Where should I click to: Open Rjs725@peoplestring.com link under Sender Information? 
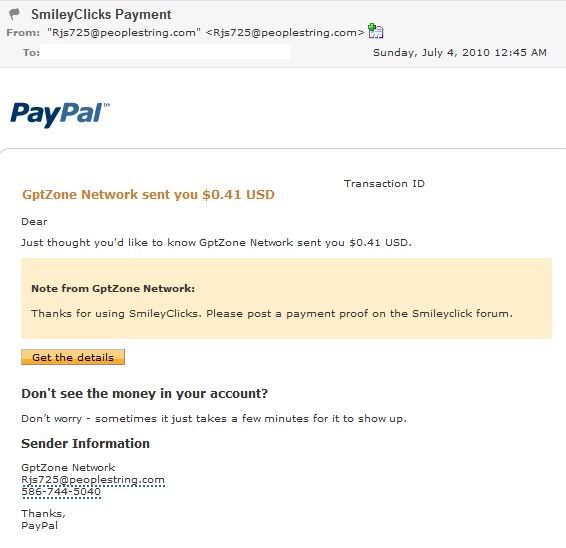click(93, 480)
